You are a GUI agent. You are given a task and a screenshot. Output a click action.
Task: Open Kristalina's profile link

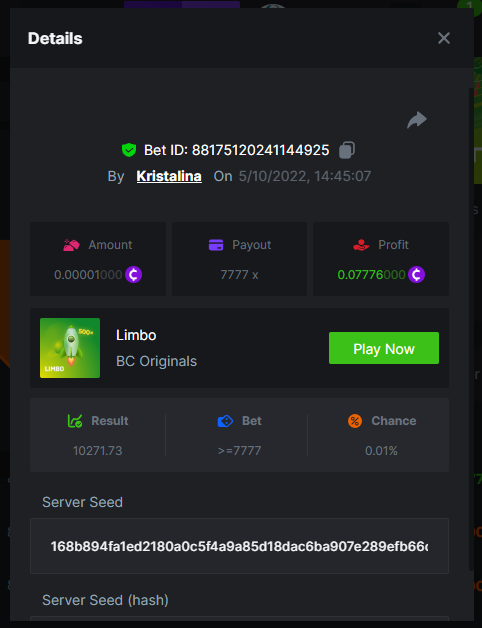169,176
